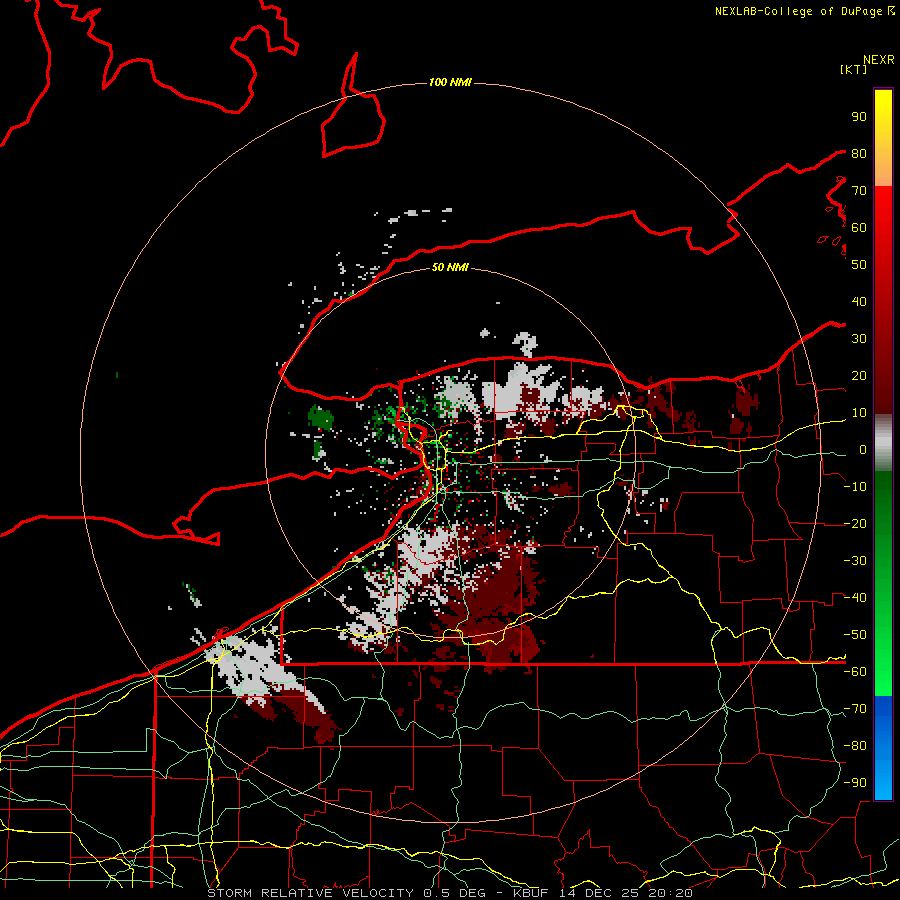This screenshot has width=900, height=900.
Task: Click the -80 value on the velocity scale
Action: (855, 746)
